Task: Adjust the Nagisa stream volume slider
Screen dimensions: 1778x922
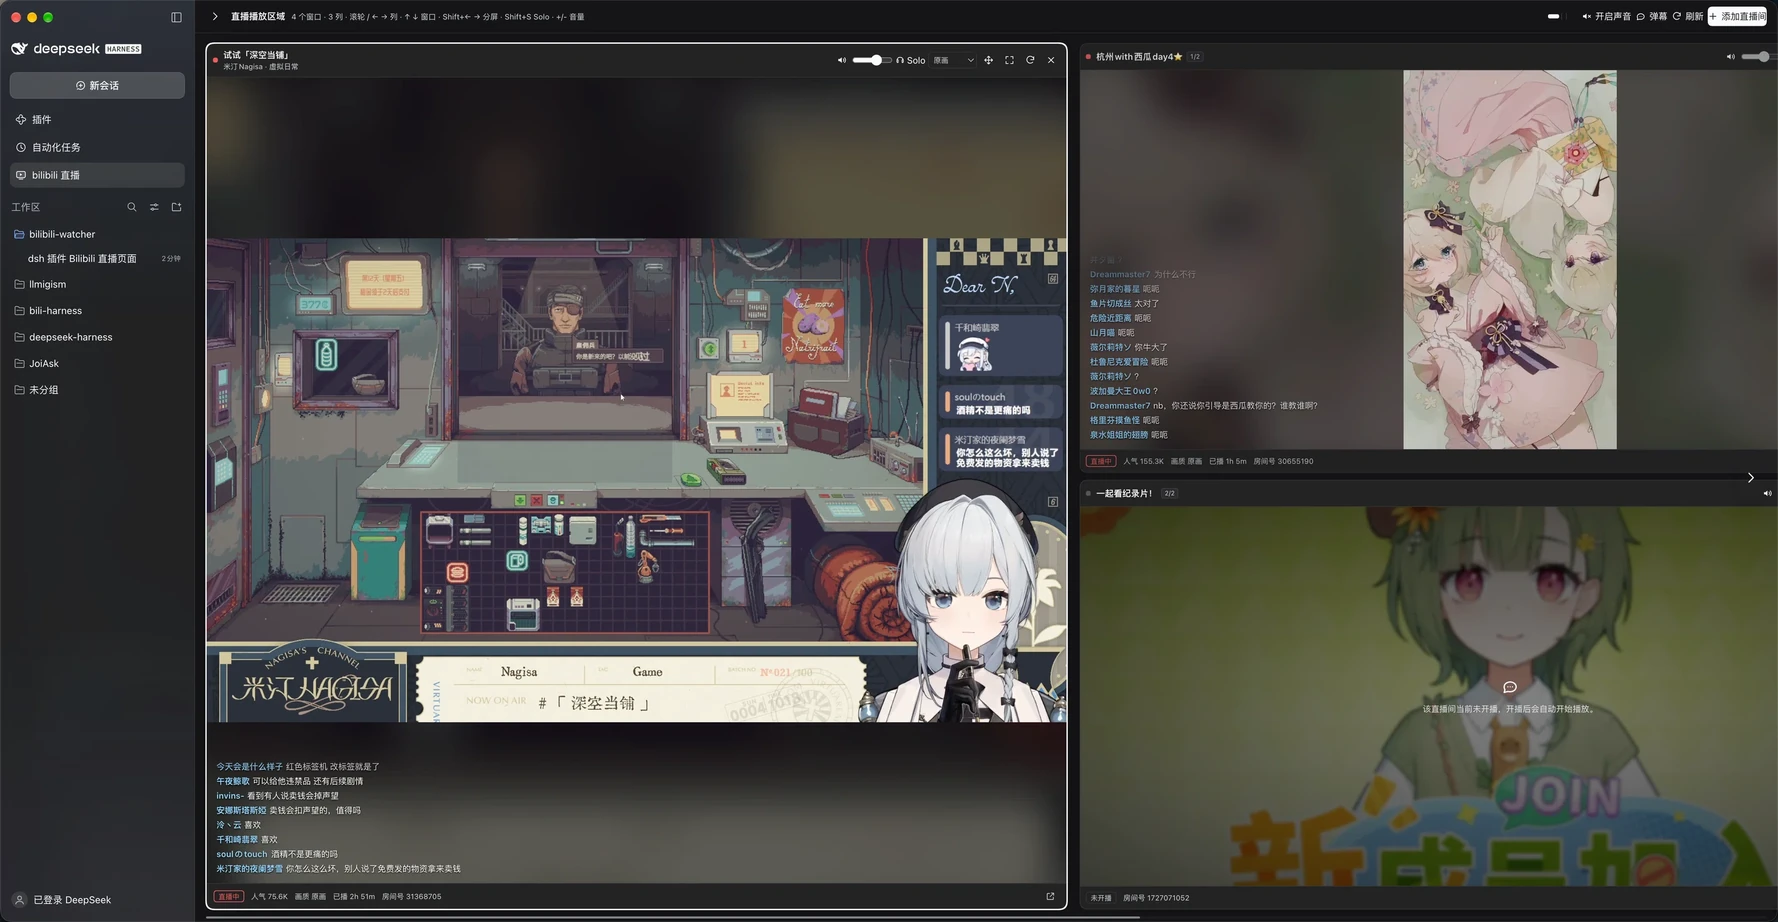Action: coord(872,60)
